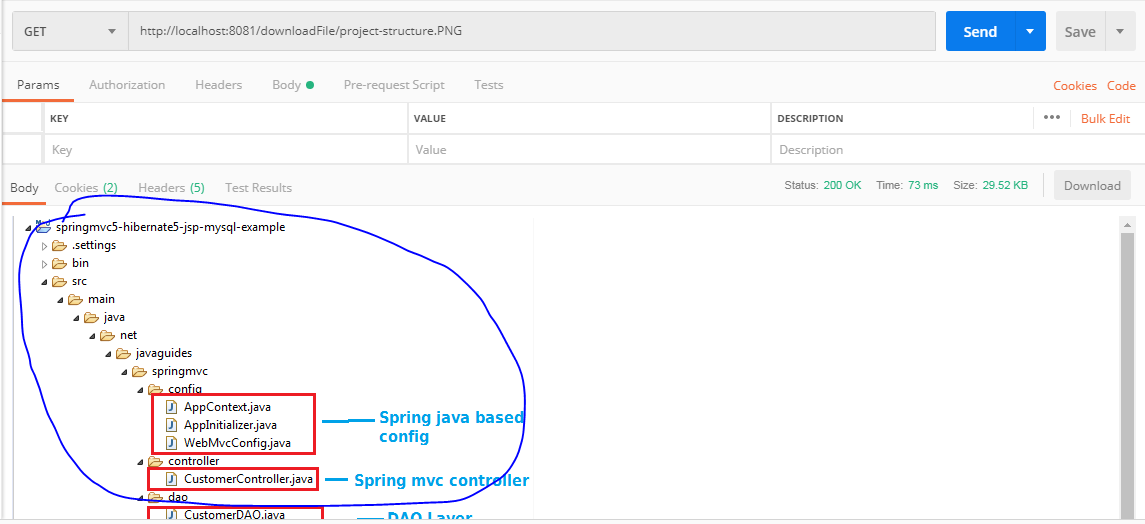Click the Code link
The image size is (1145, 524).
click(x=1121, y=85)
